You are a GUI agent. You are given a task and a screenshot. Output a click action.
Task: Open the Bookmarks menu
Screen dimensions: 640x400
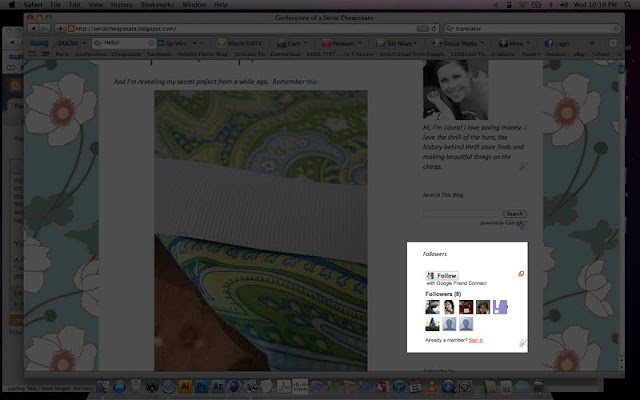tap(157, 4)
